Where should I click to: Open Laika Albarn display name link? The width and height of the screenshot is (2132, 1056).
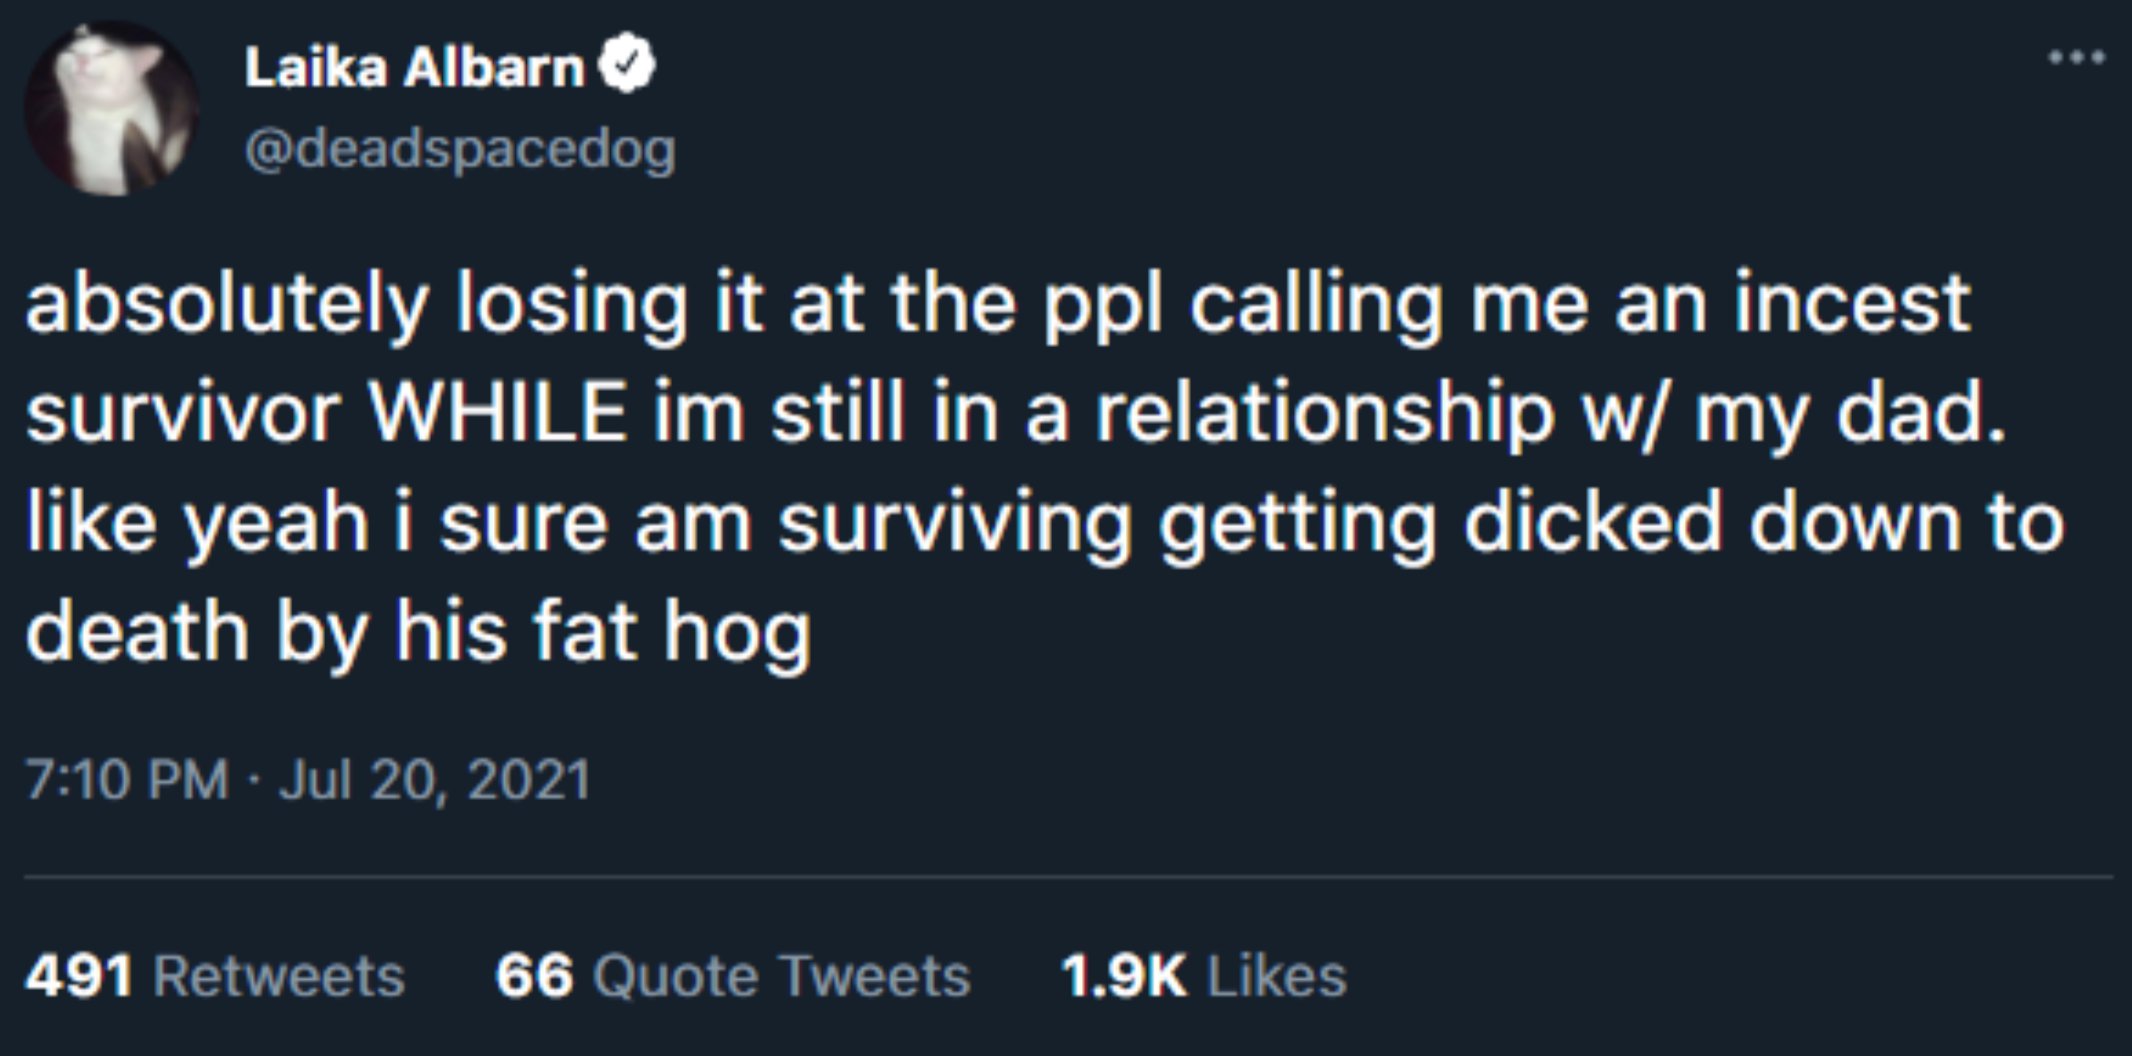(413, 68)
